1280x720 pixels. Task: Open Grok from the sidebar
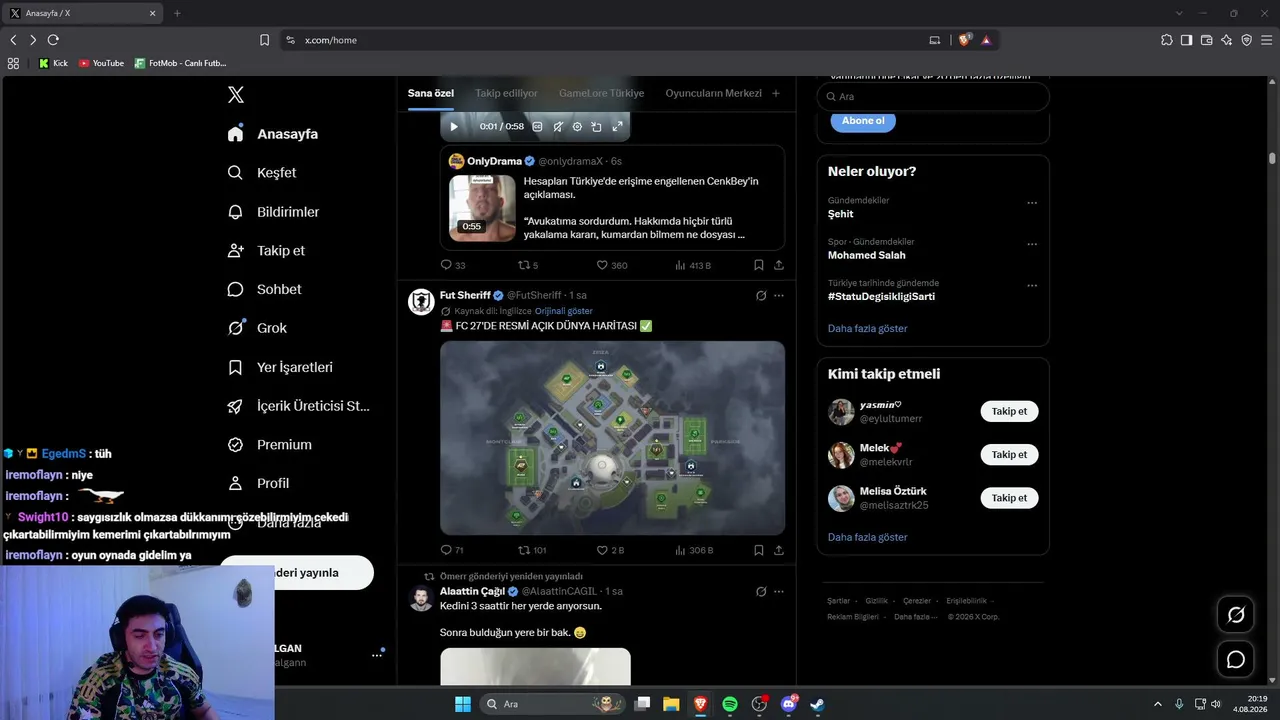click(x=257, y=328)
